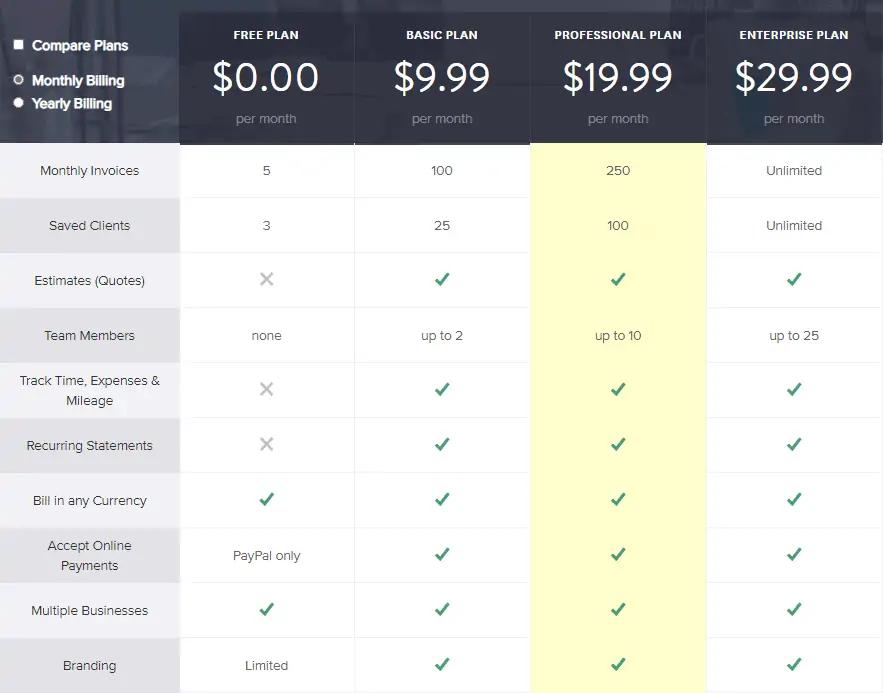The width and height of the screenshot is (883, 693).
Task: Click the Professional Plan header
Action: 618,35
